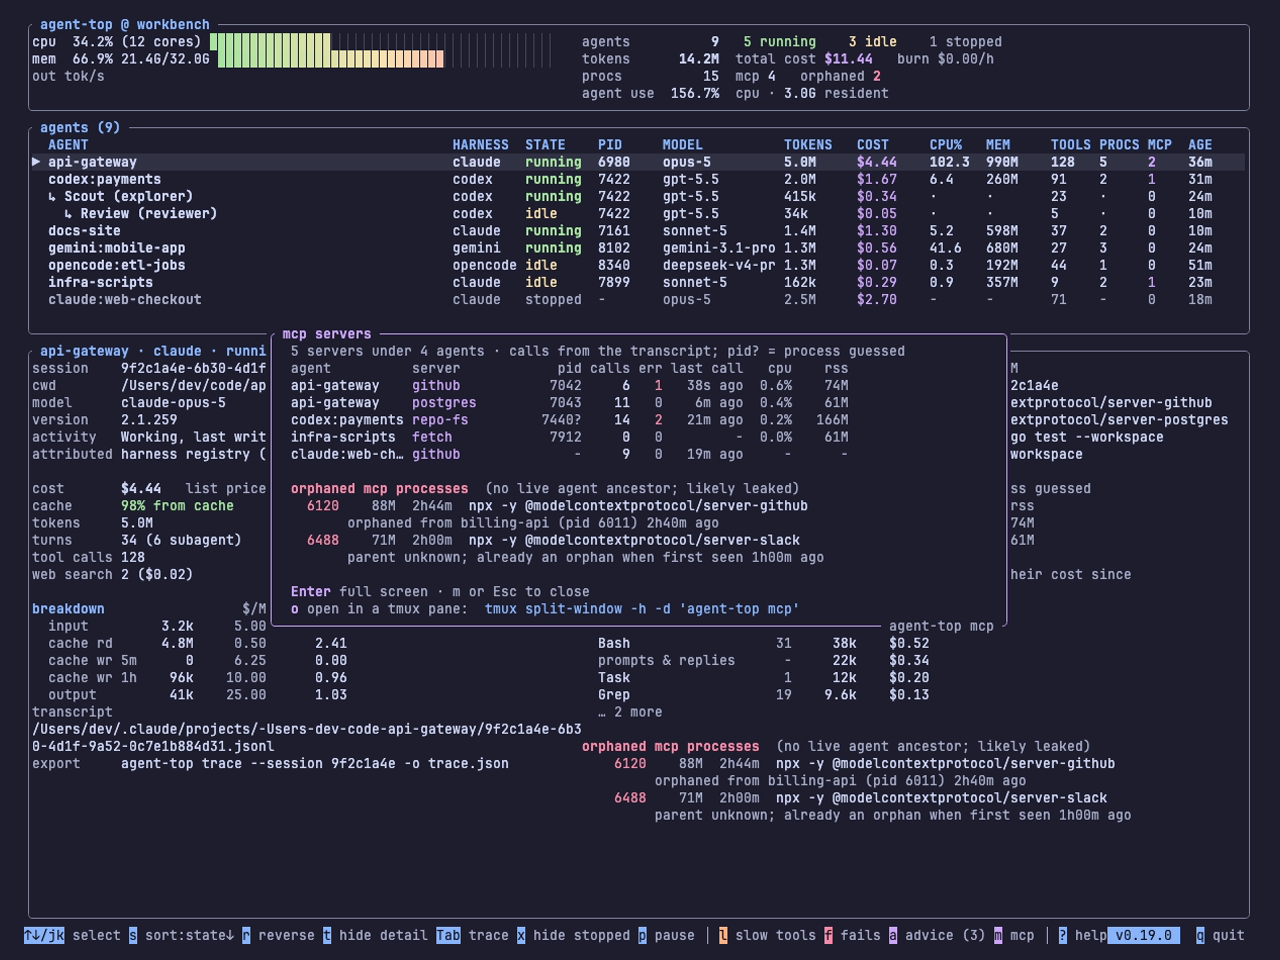This screenshot has width=1280, height=960.
Task: Sort by the AGE column header
Action: (x=1200, y=145)
